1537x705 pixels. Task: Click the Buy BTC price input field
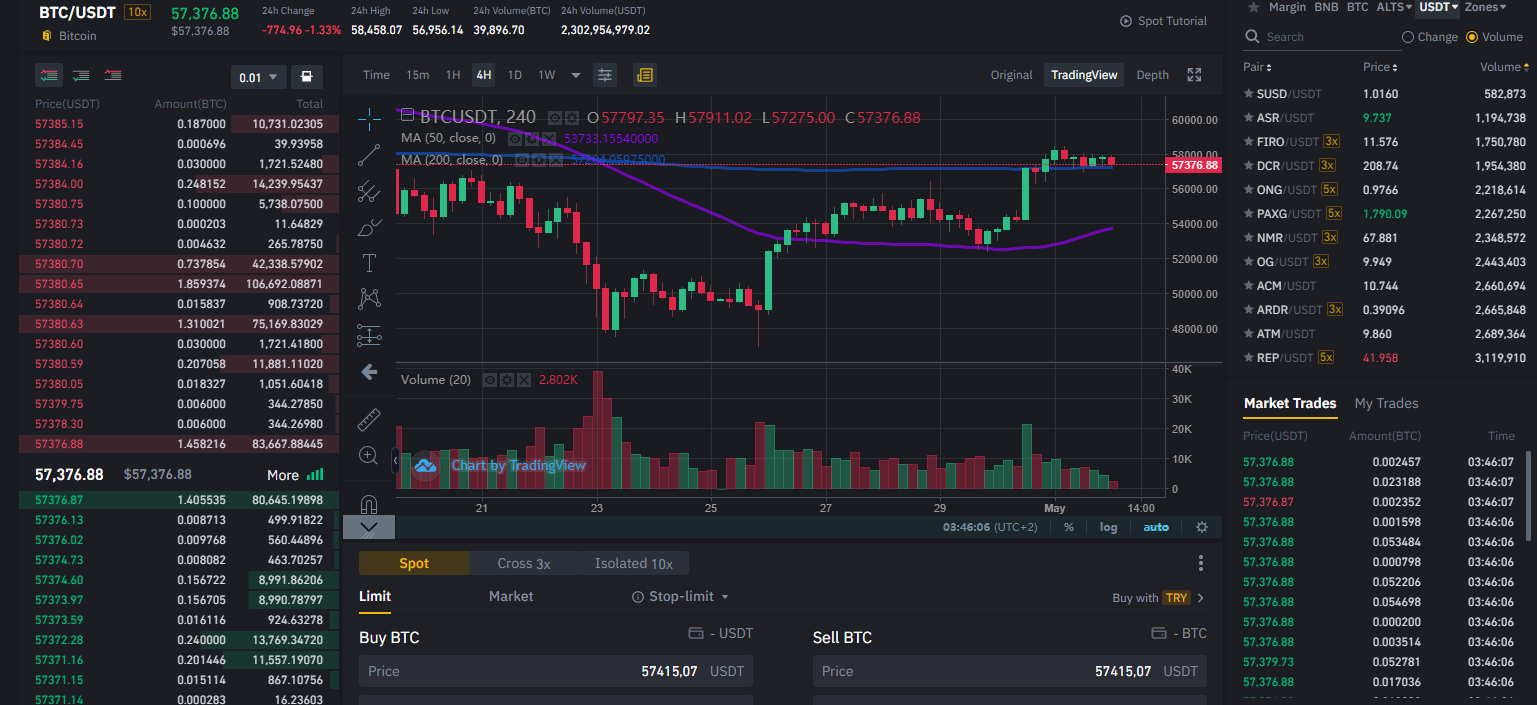(556, 671)
